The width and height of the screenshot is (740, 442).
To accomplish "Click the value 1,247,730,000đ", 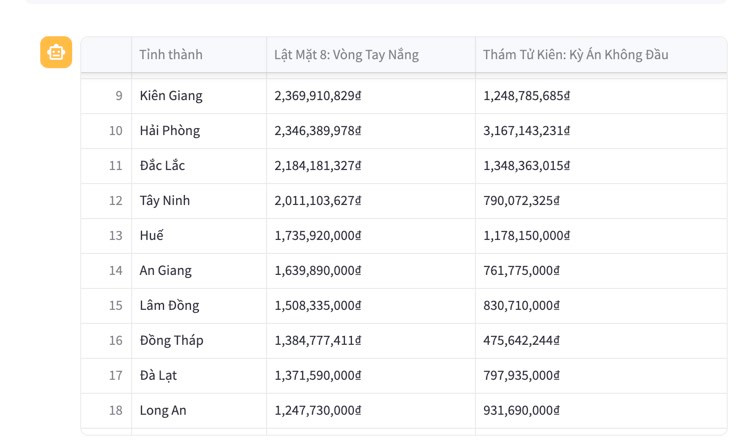I will click(x=318, y=410).
